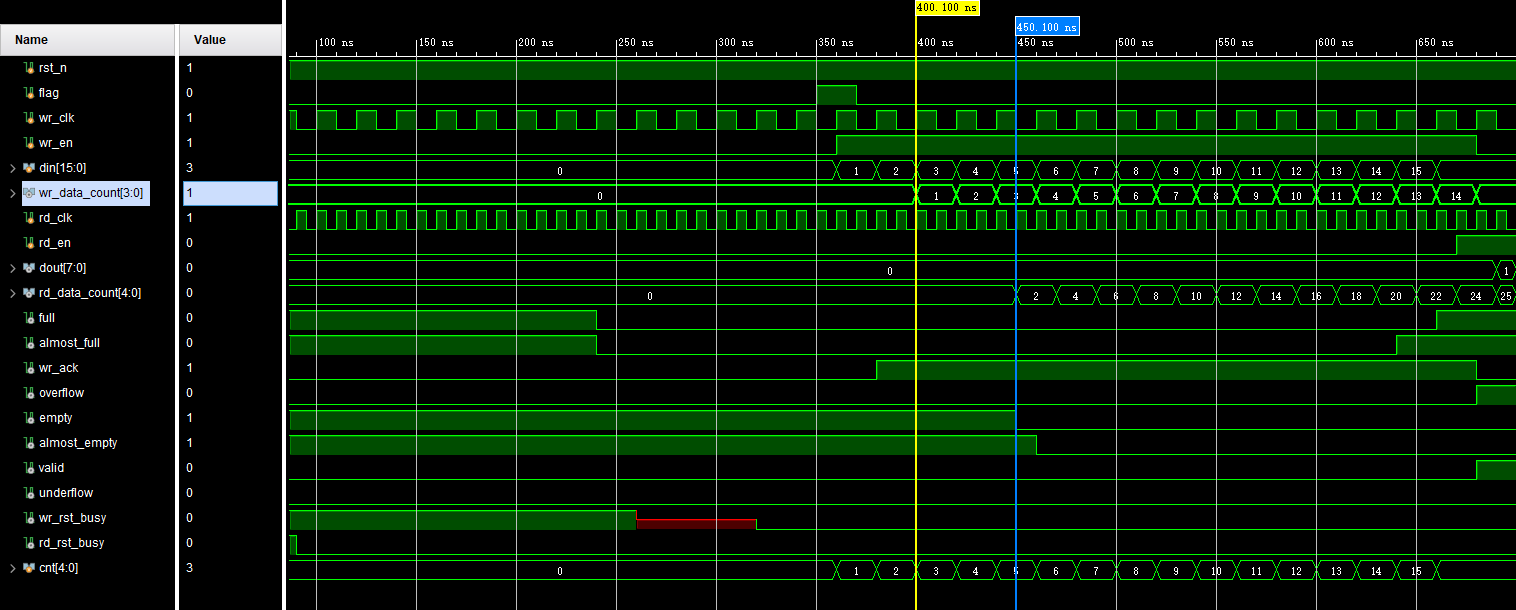The height and width of the screenshot is (610, 1516).
Task: Click the rd_en signal icon
Action: (x=29, y=243)
